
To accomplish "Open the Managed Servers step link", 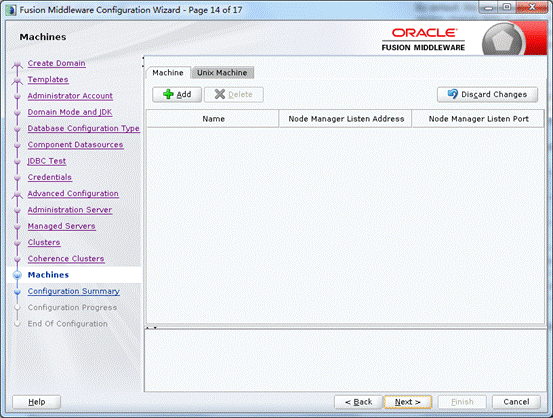I will click(62, 226).
